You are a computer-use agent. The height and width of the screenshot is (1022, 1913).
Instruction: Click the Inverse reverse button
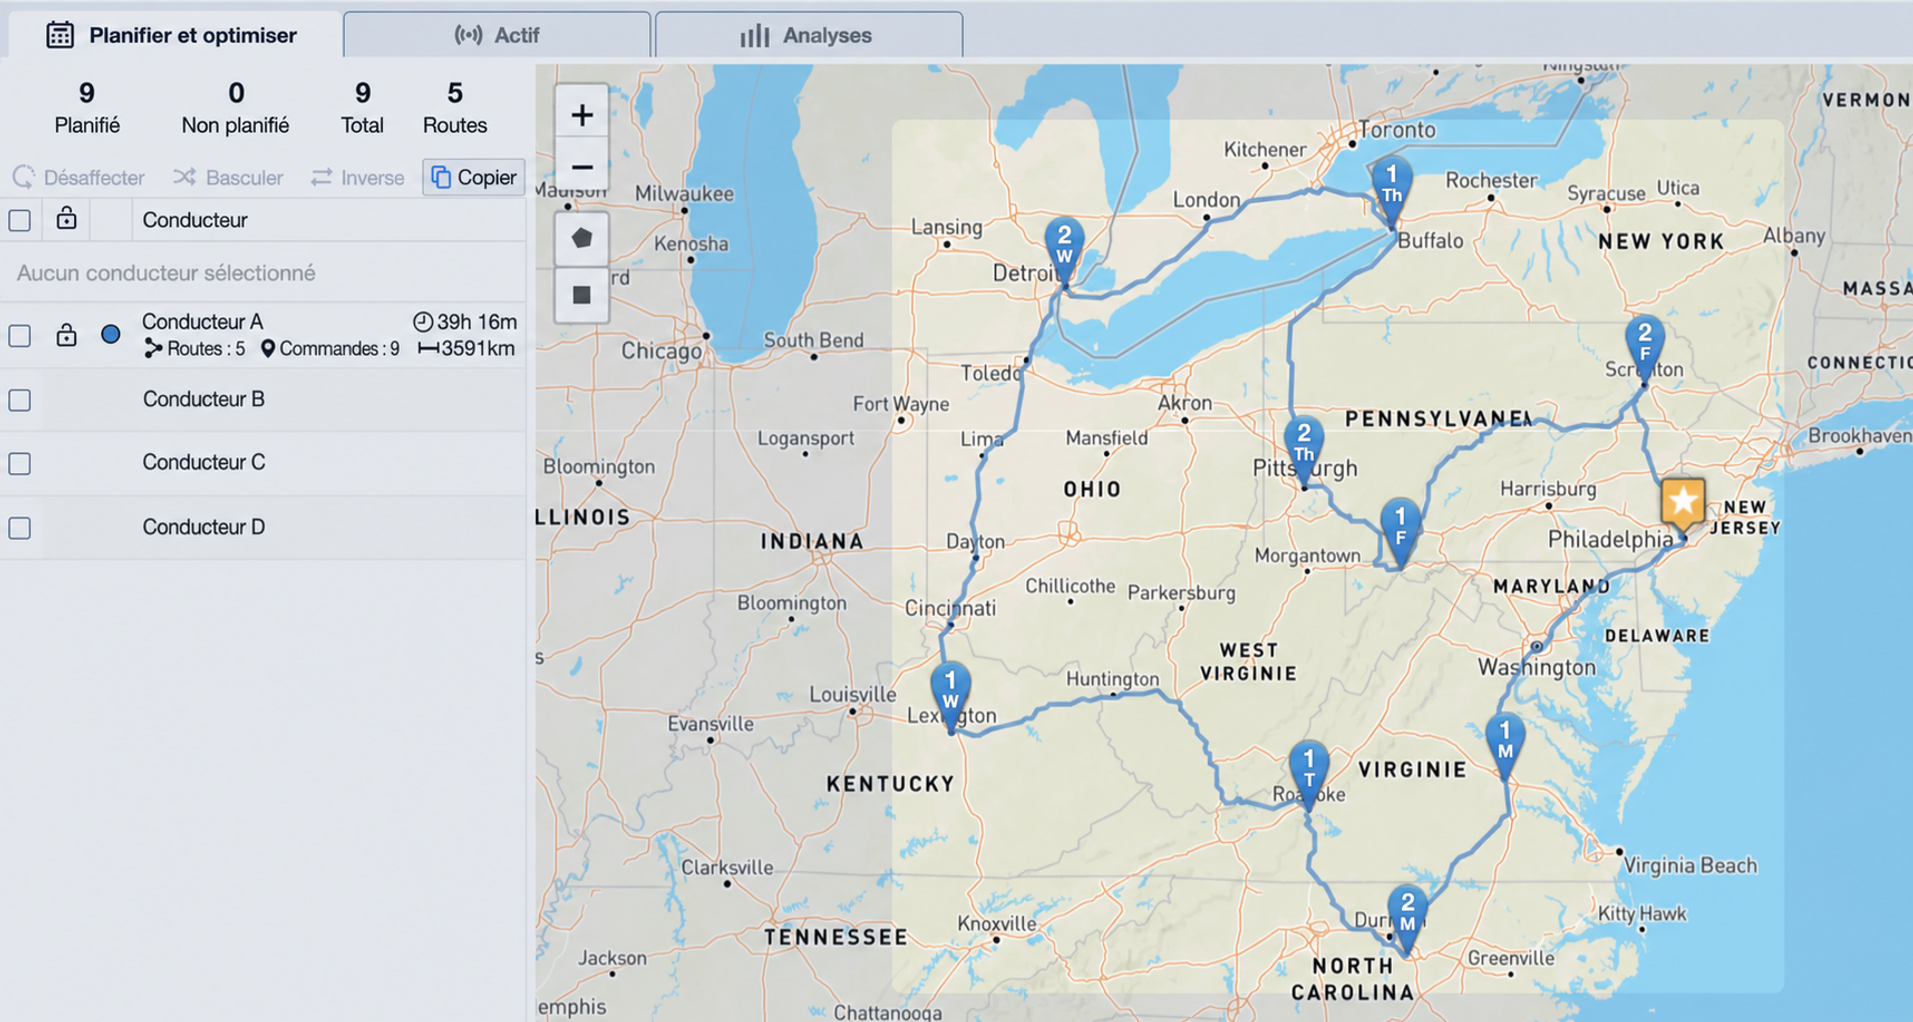click(357, 177)
